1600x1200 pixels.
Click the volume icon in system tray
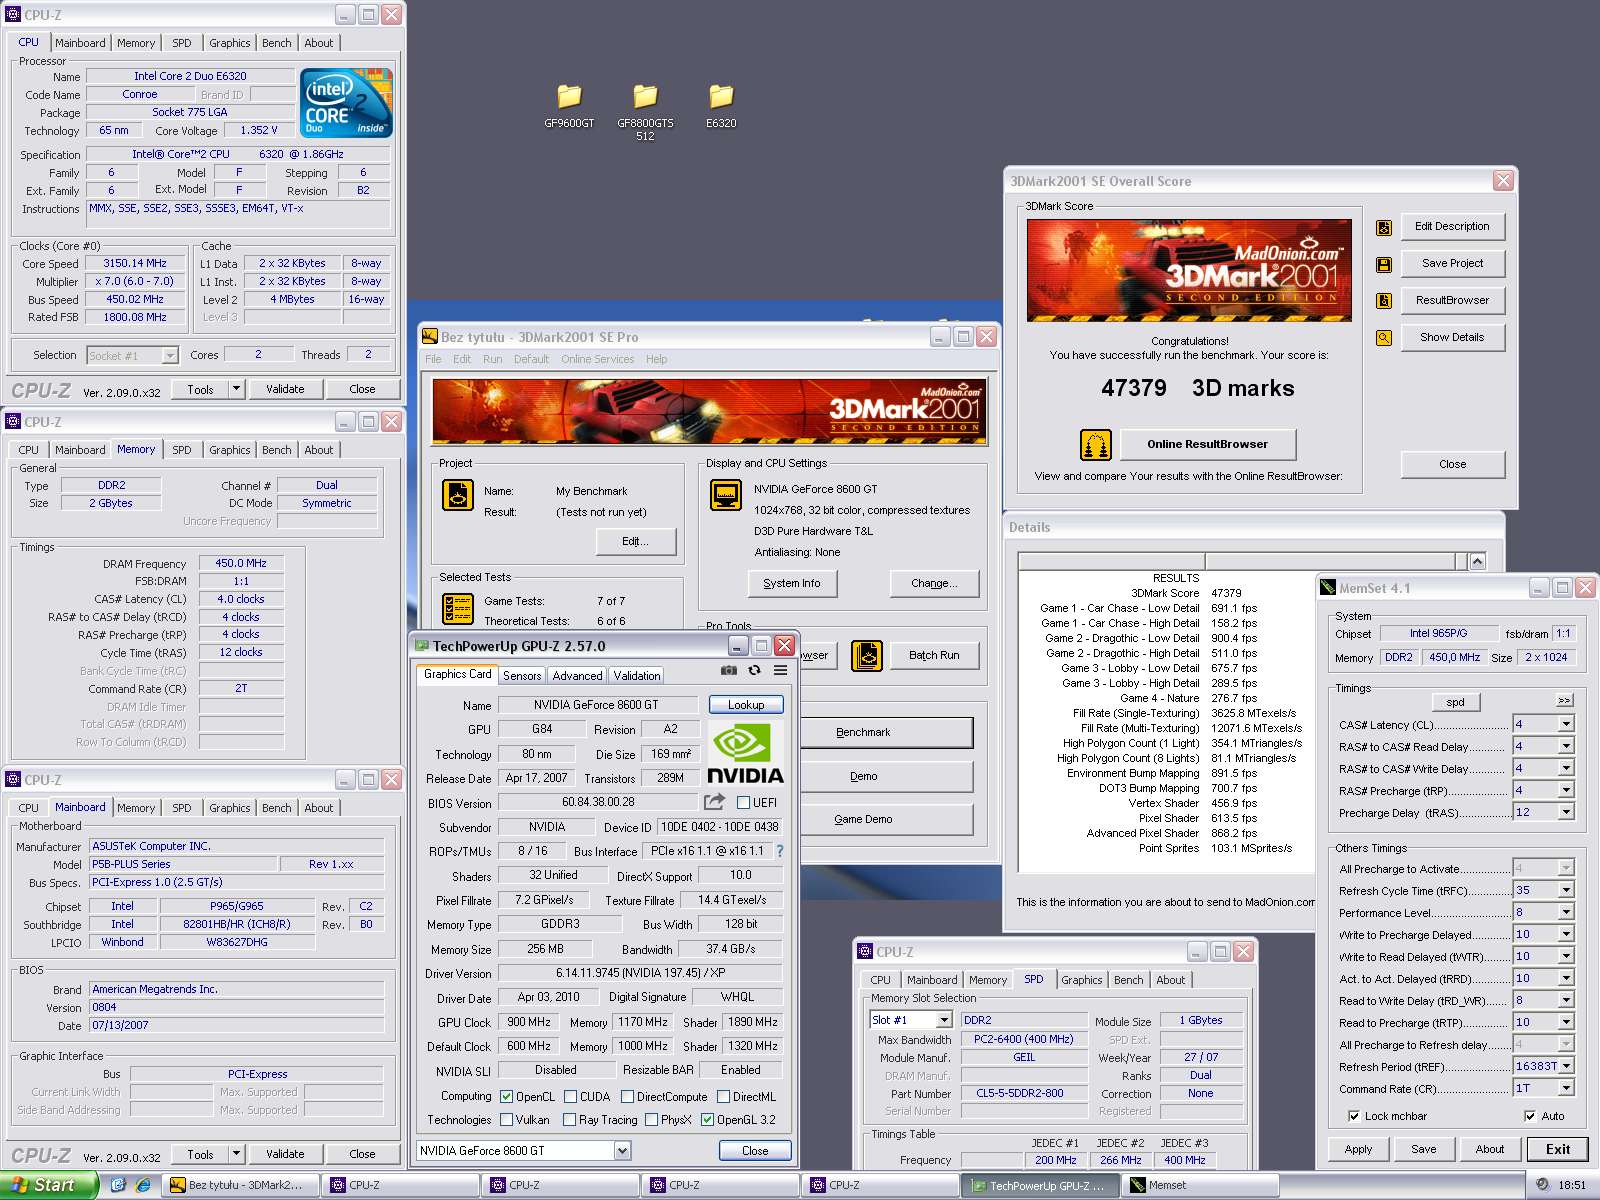pos(1542,1184)
